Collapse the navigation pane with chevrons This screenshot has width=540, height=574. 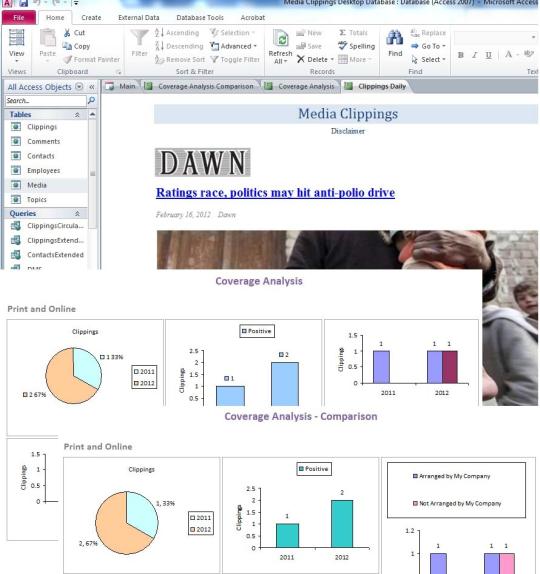[x=92, y=87]
